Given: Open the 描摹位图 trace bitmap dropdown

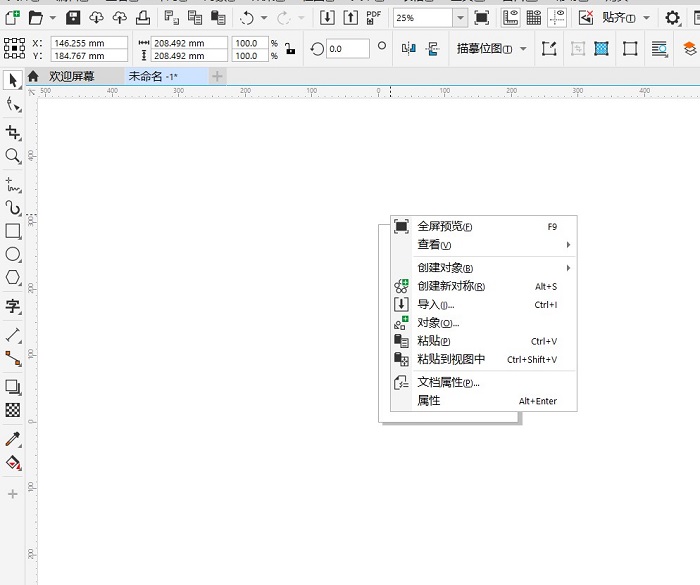Looking at the screenshot, I should [x=523, y=49].
